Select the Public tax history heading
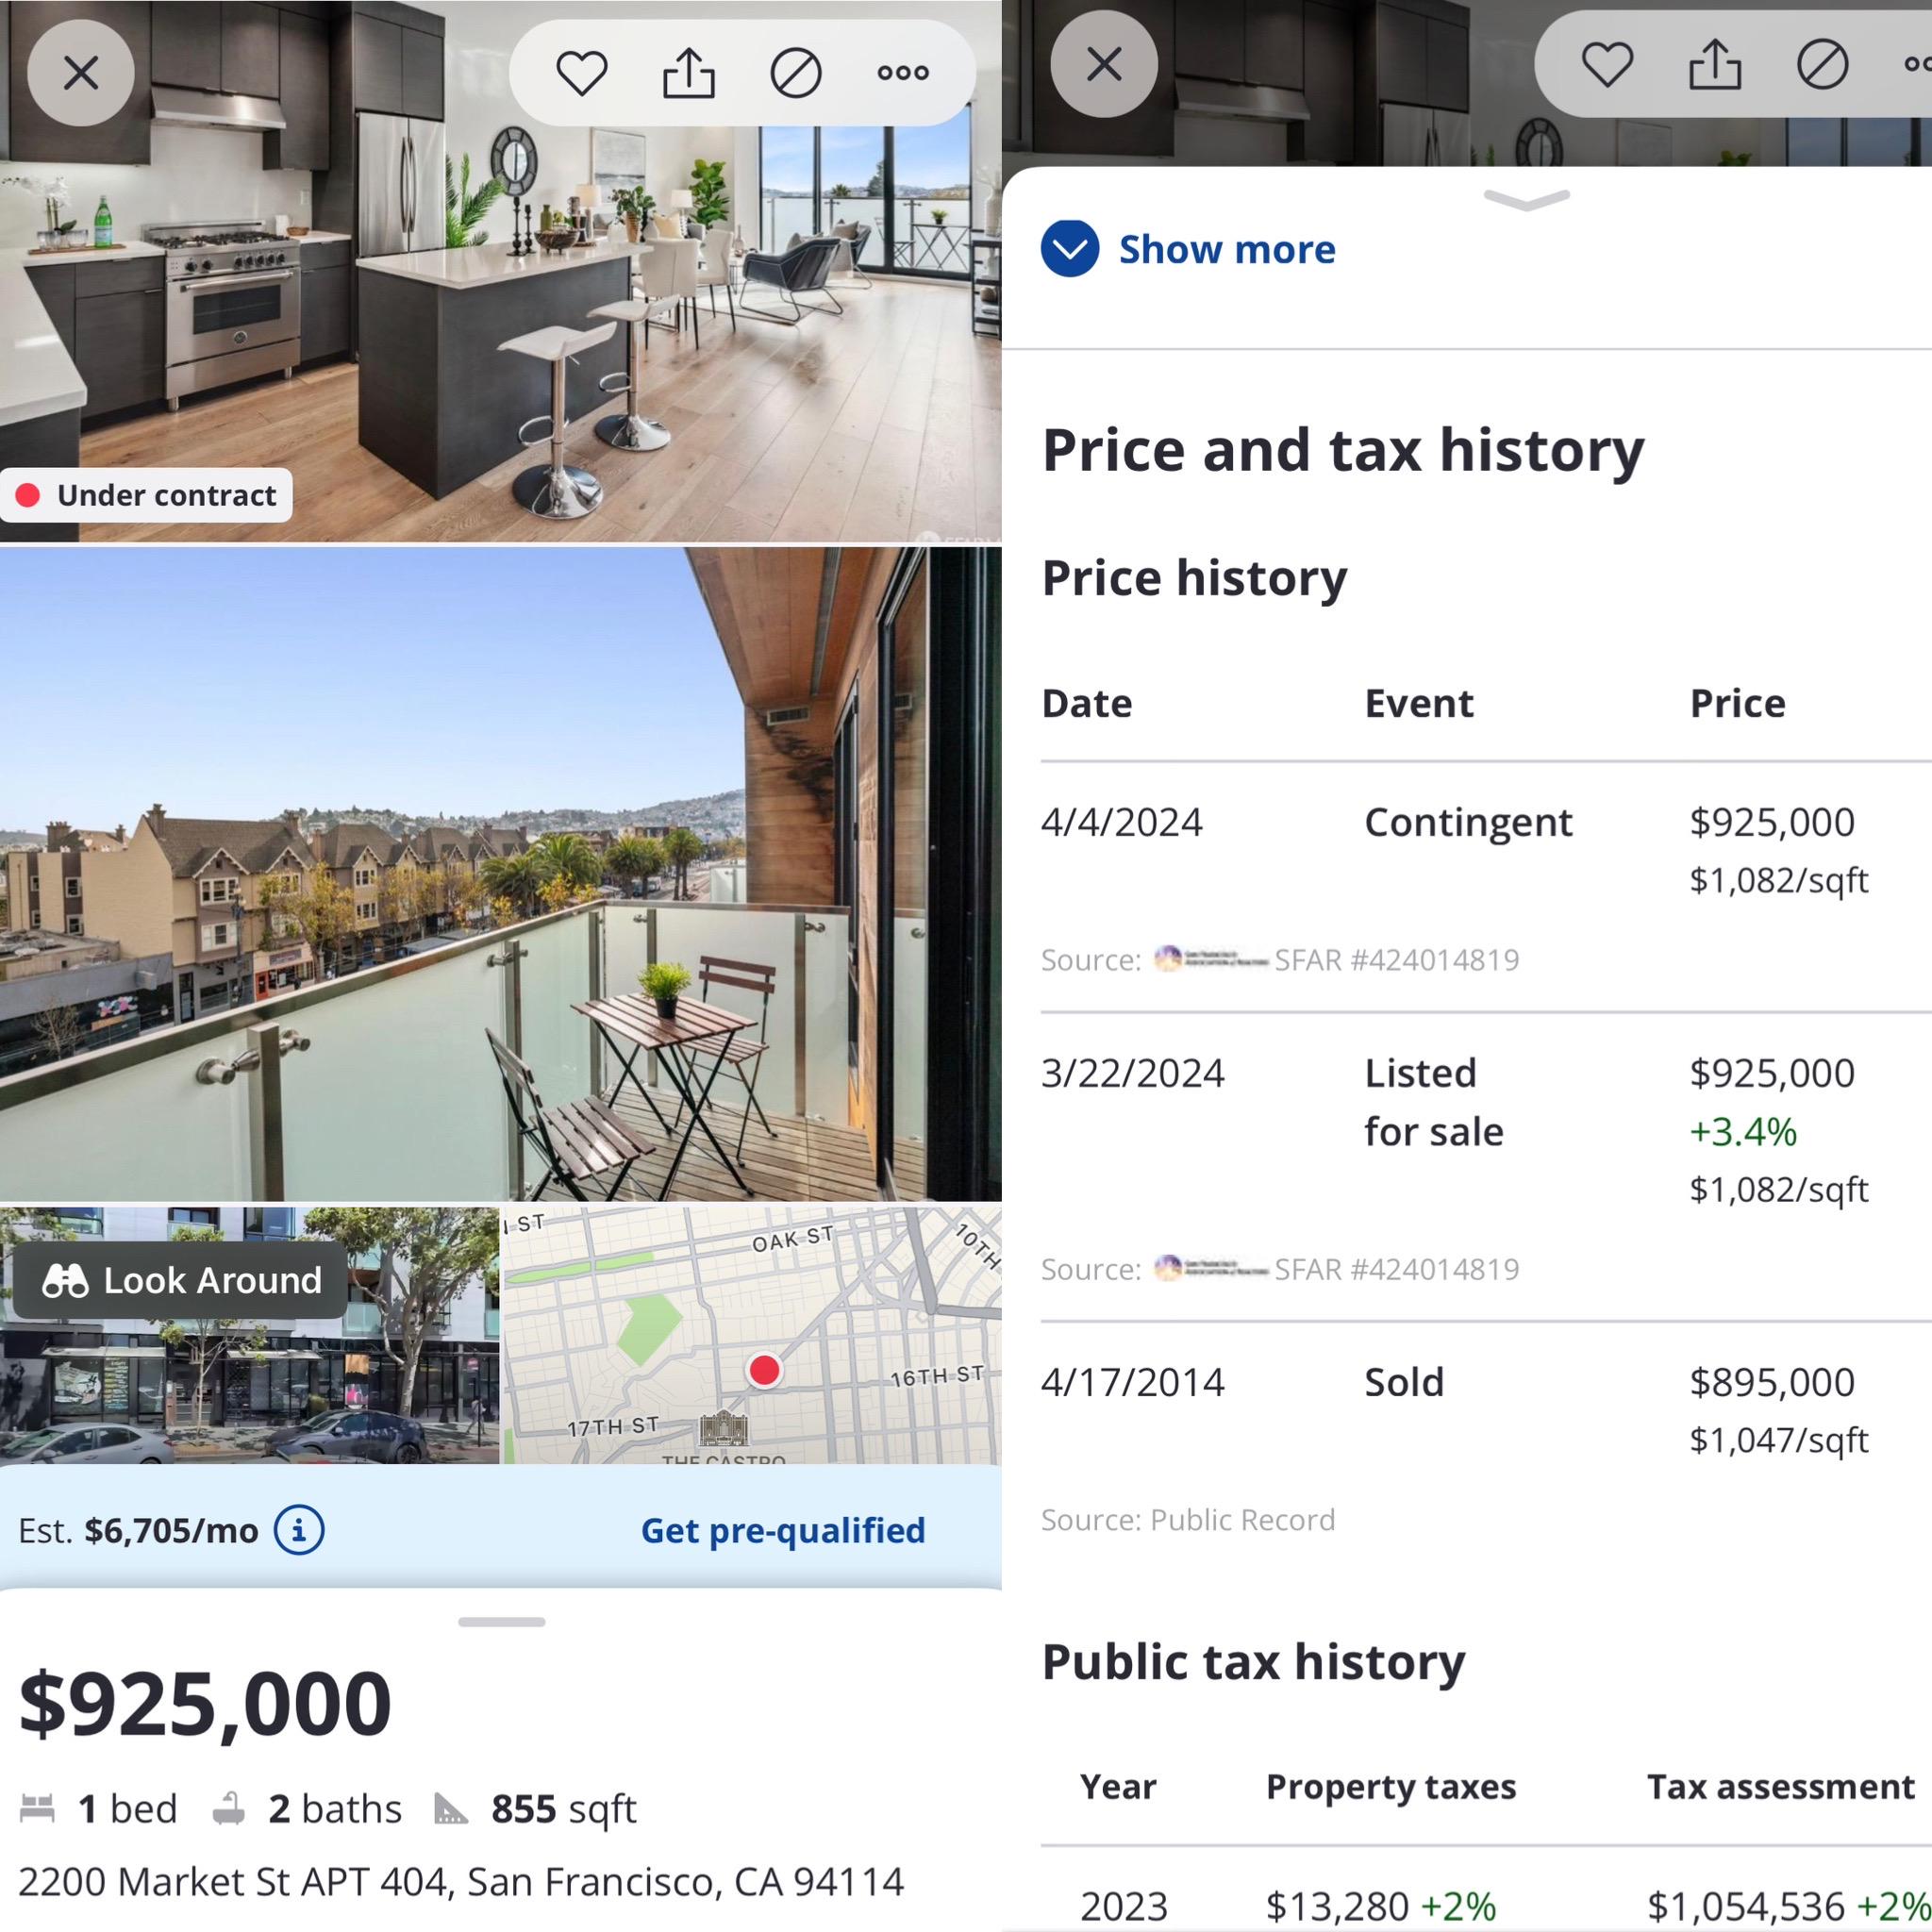The image size is (1932, 1932). 1252,1662
